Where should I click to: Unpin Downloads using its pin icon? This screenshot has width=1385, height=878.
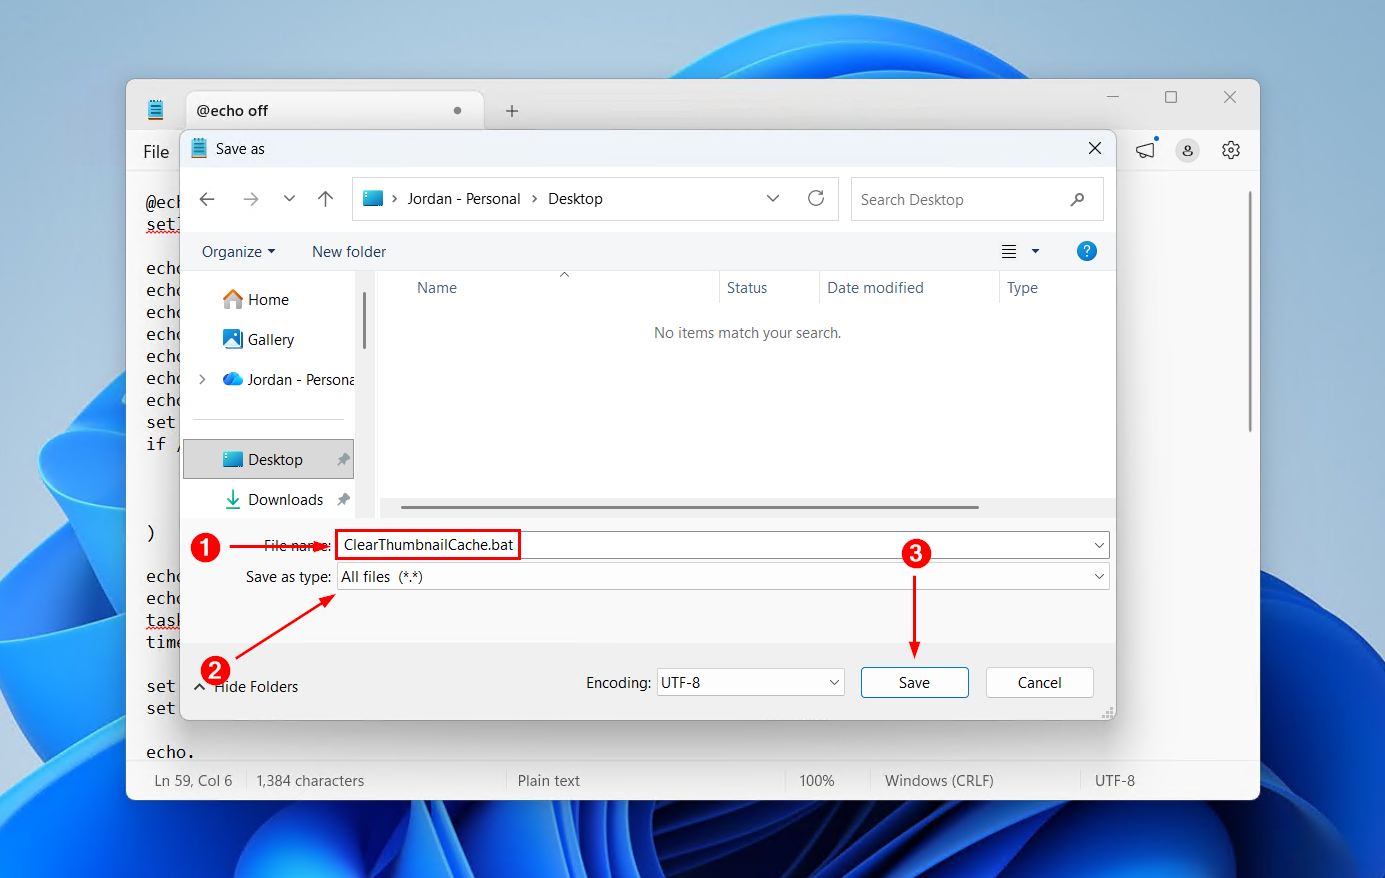point(343,500)
